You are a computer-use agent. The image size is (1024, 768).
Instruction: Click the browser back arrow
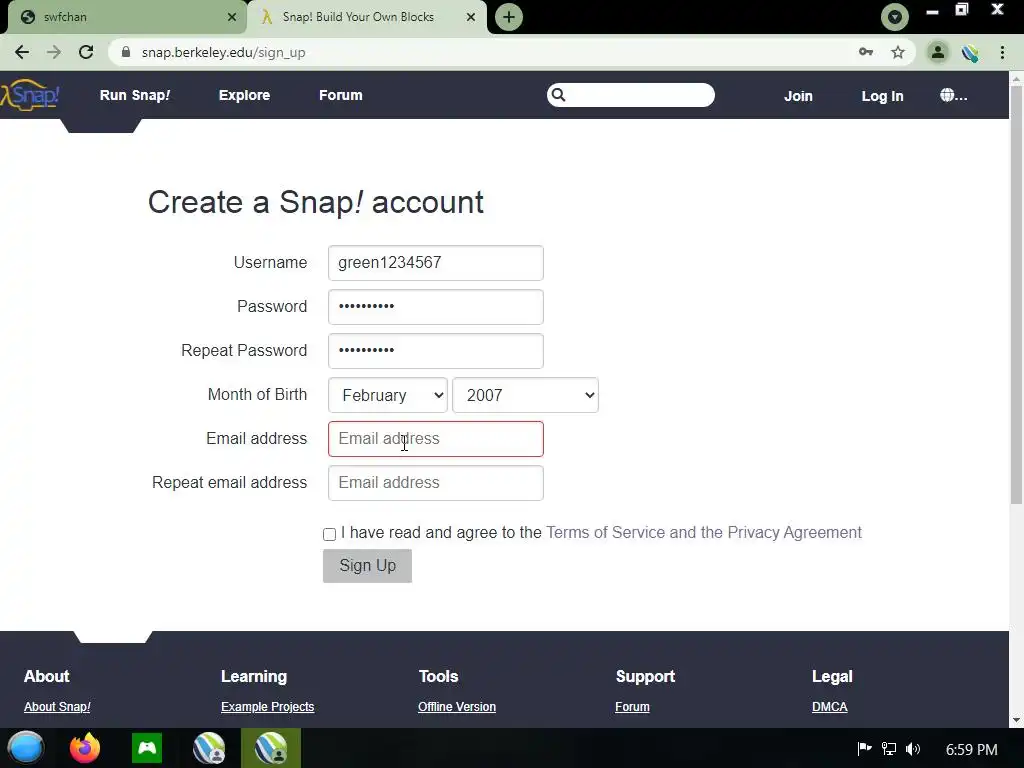point(22,52)
